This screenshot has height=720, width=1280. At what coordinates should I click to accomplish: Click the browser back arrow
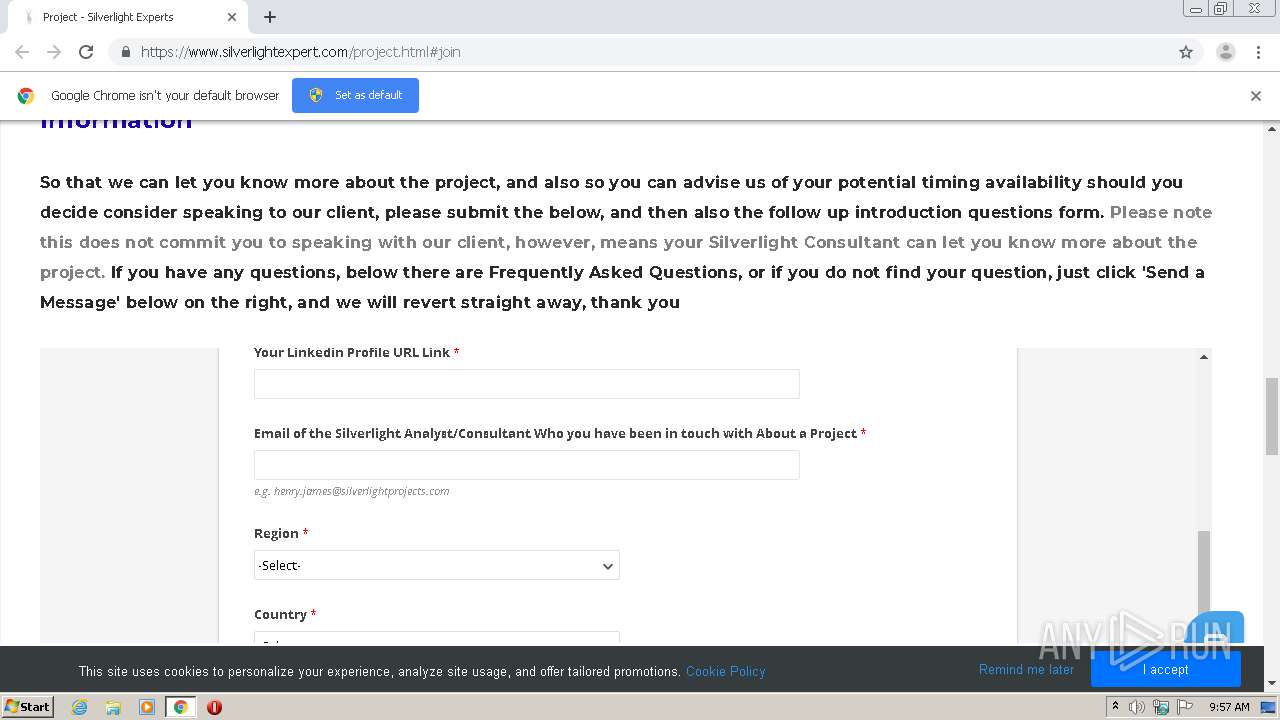pos(22,52)
